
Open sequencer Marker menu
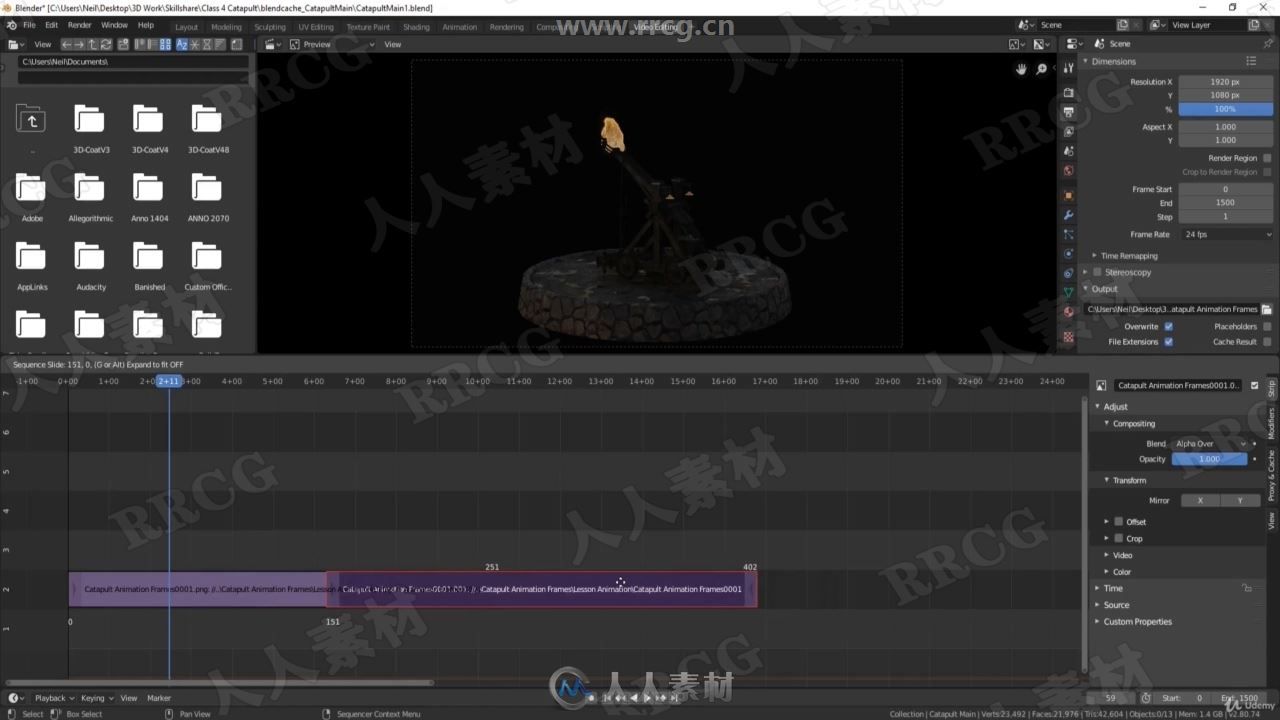click(x=159, y=698)
